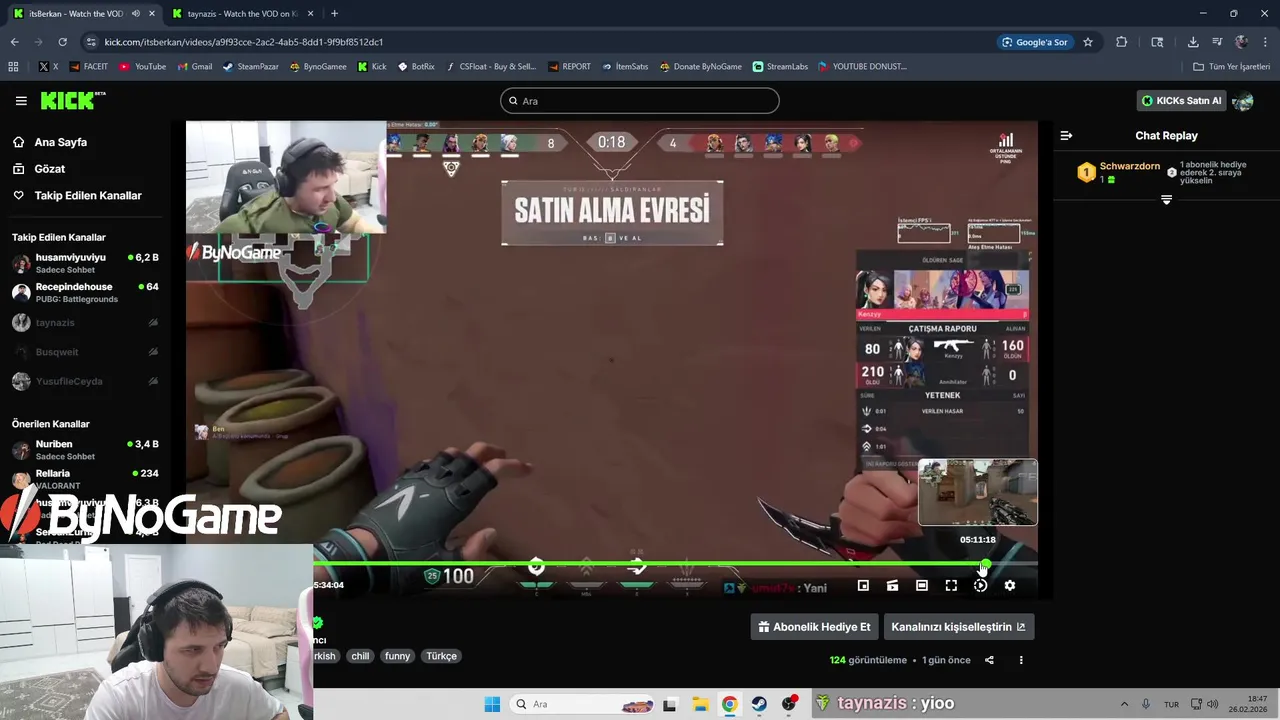
Task: Click the KICK logo
Action: [x=72, y=100]
